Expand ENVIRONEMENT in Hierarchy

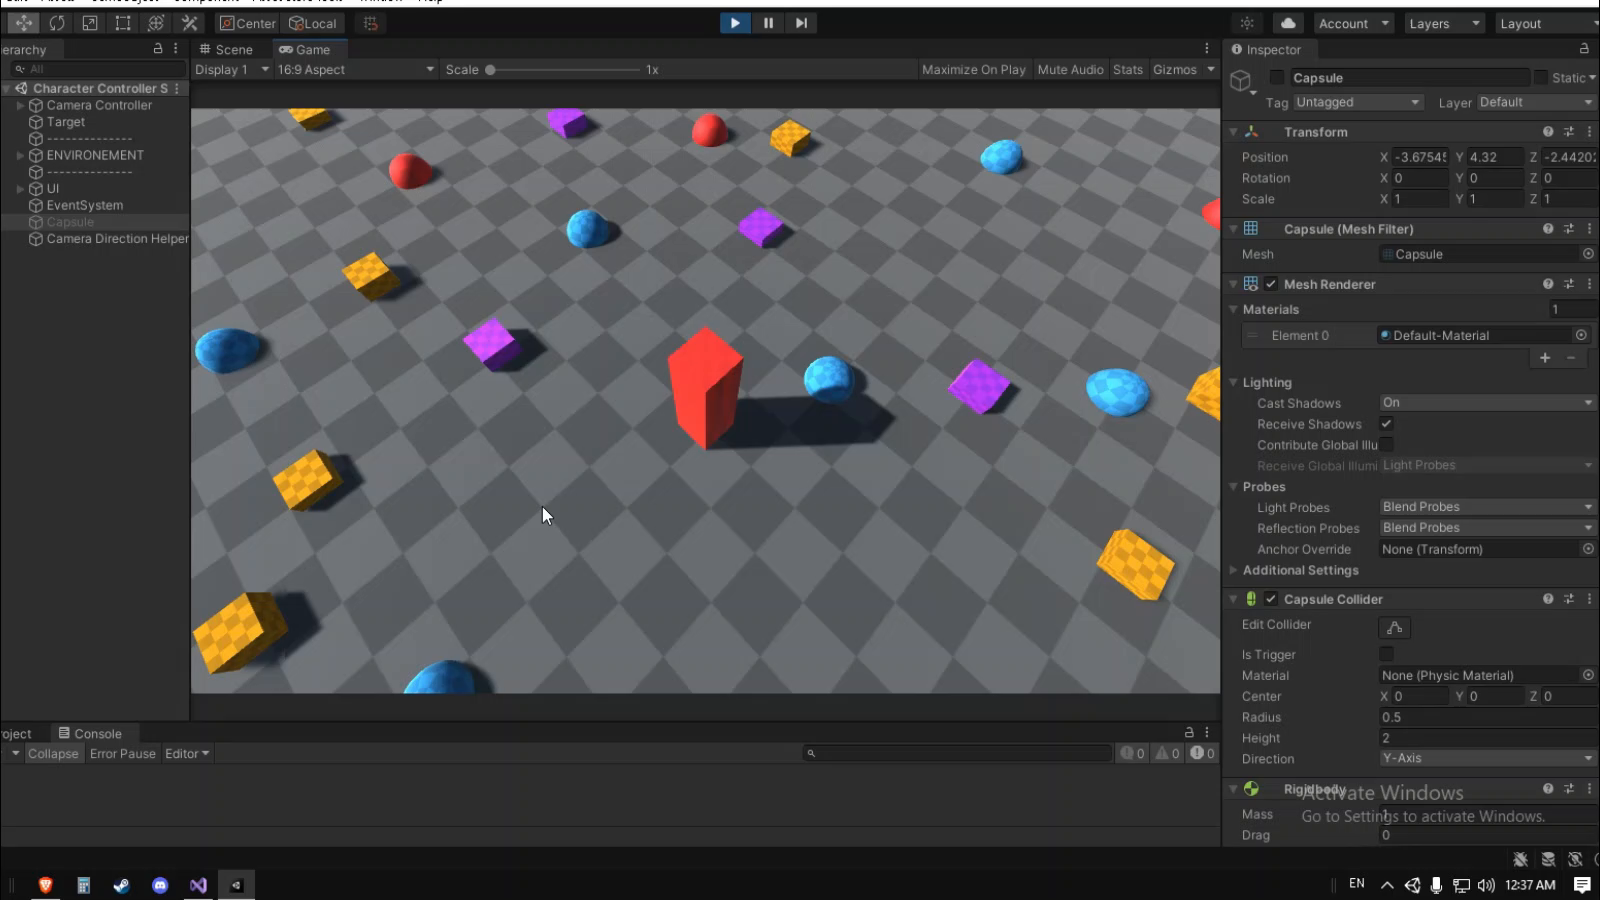(20, 155)
